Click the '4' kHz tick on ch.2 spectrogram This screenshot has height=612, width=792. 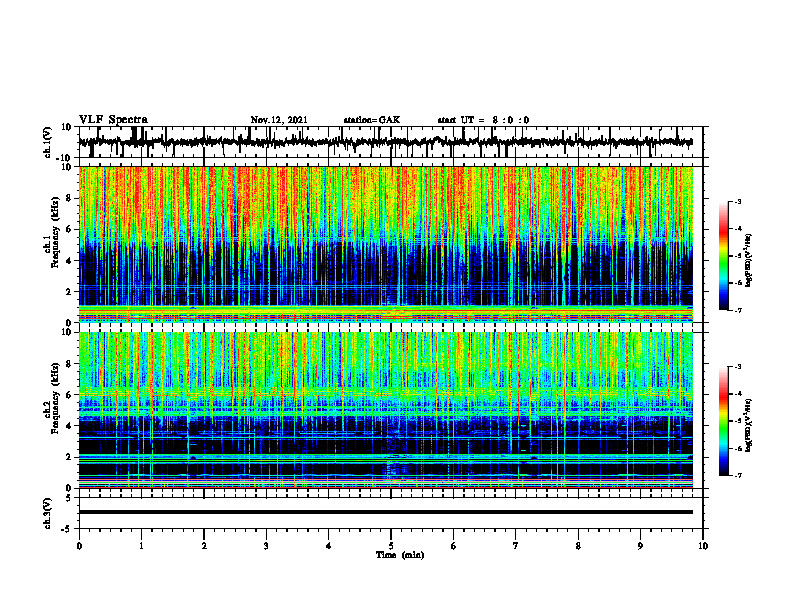click(69, 426)
